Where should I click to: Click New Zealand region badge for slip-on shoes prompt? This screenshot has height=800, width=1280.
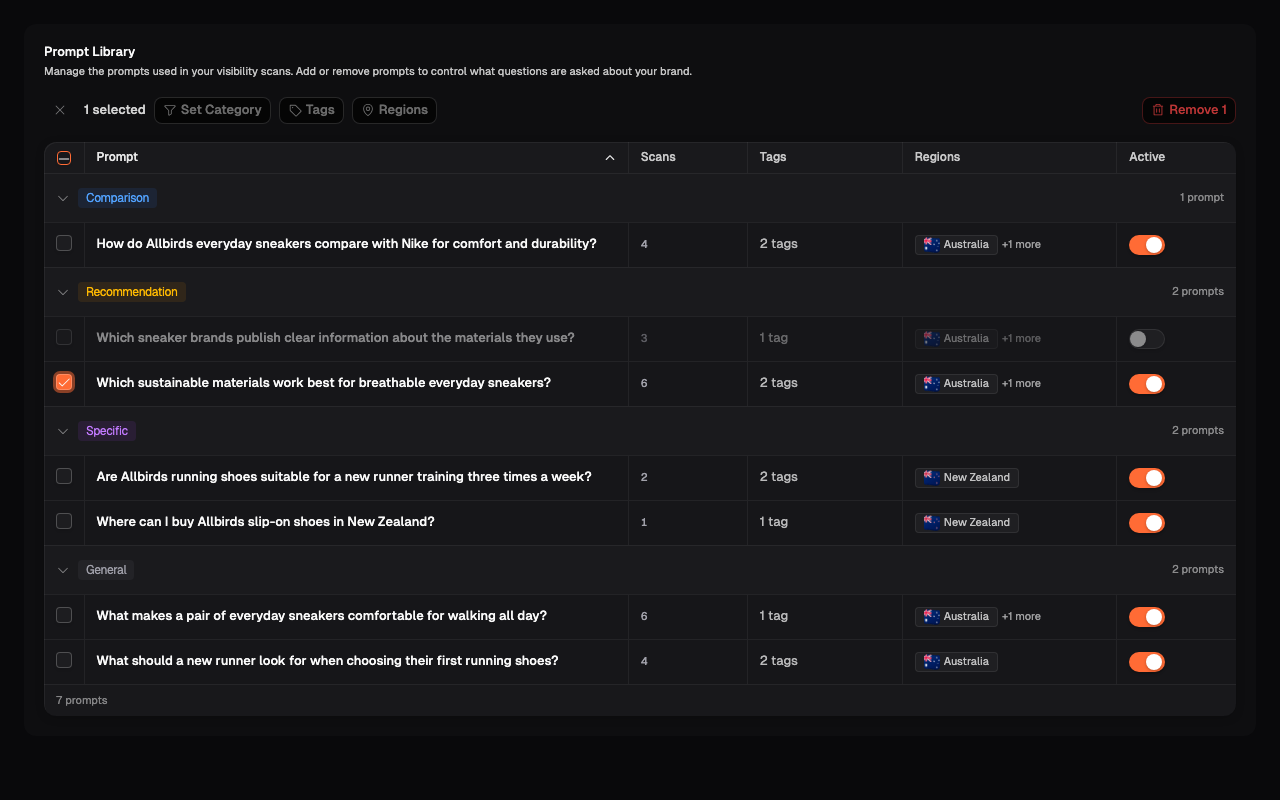pyautogui.click(x=966, y=523)
